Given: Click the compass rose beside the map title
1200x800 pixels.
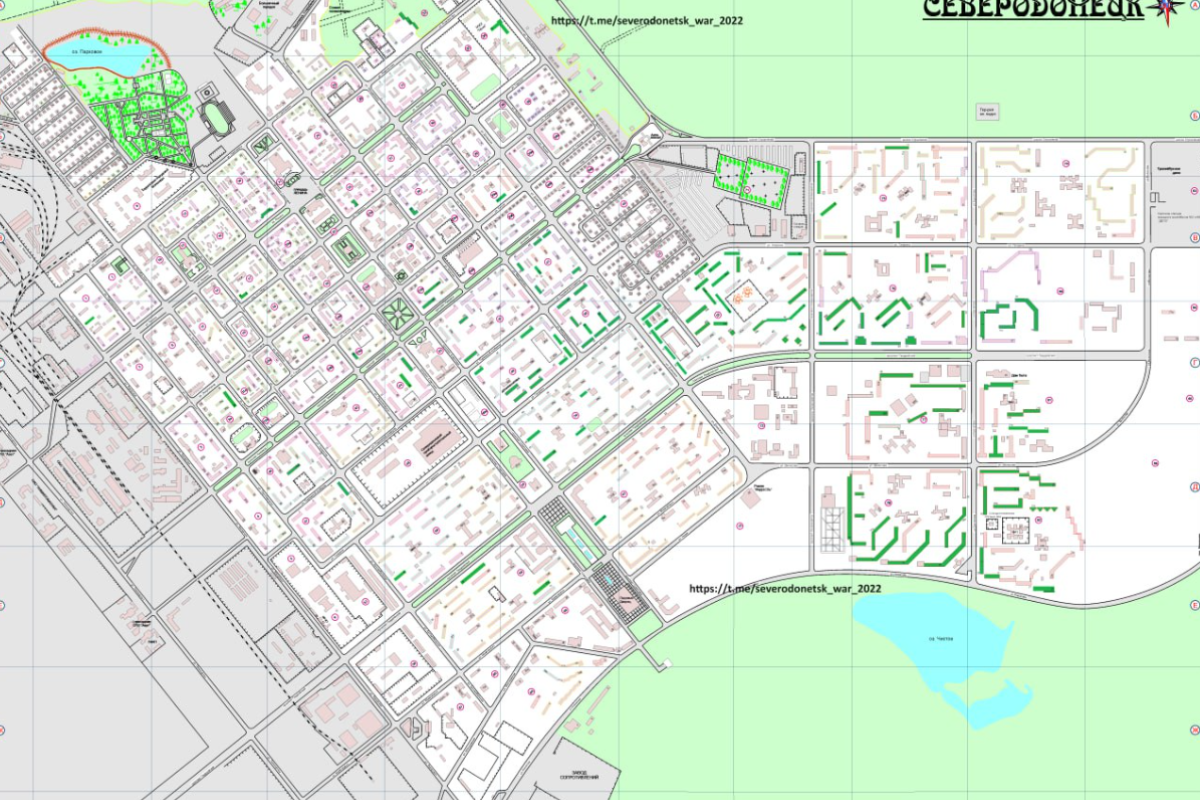Looking at the screenshot, I should (x=1165, y=9).
